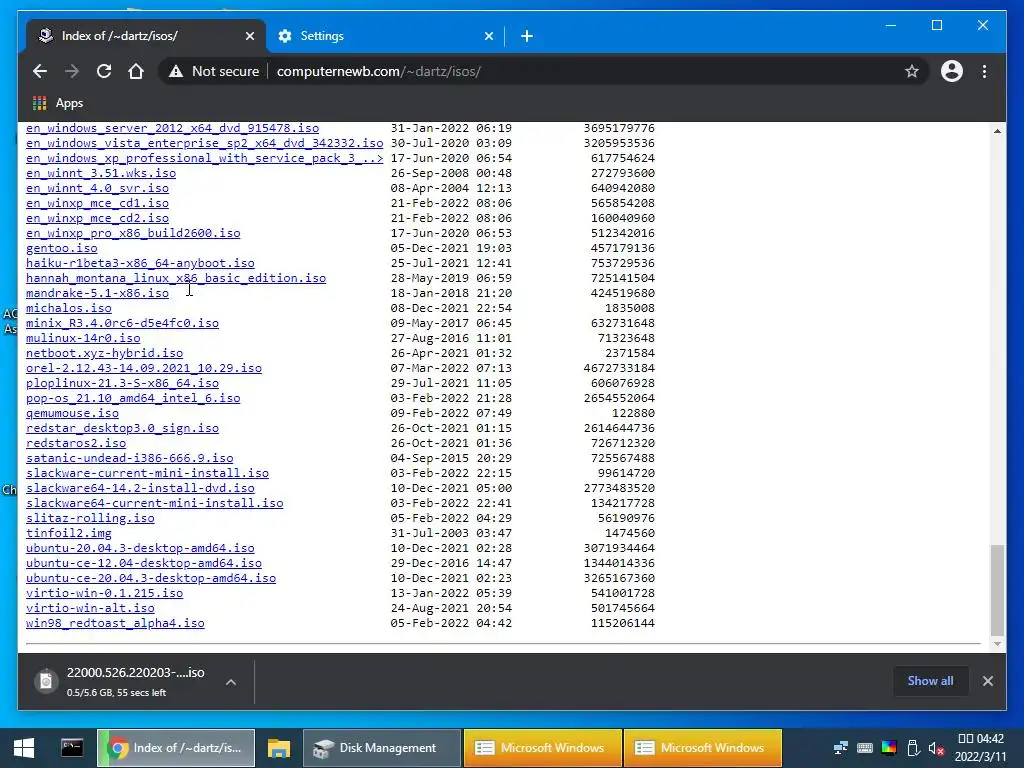
Task: Click the colorful display tray icon
Action: coord(889,748)
